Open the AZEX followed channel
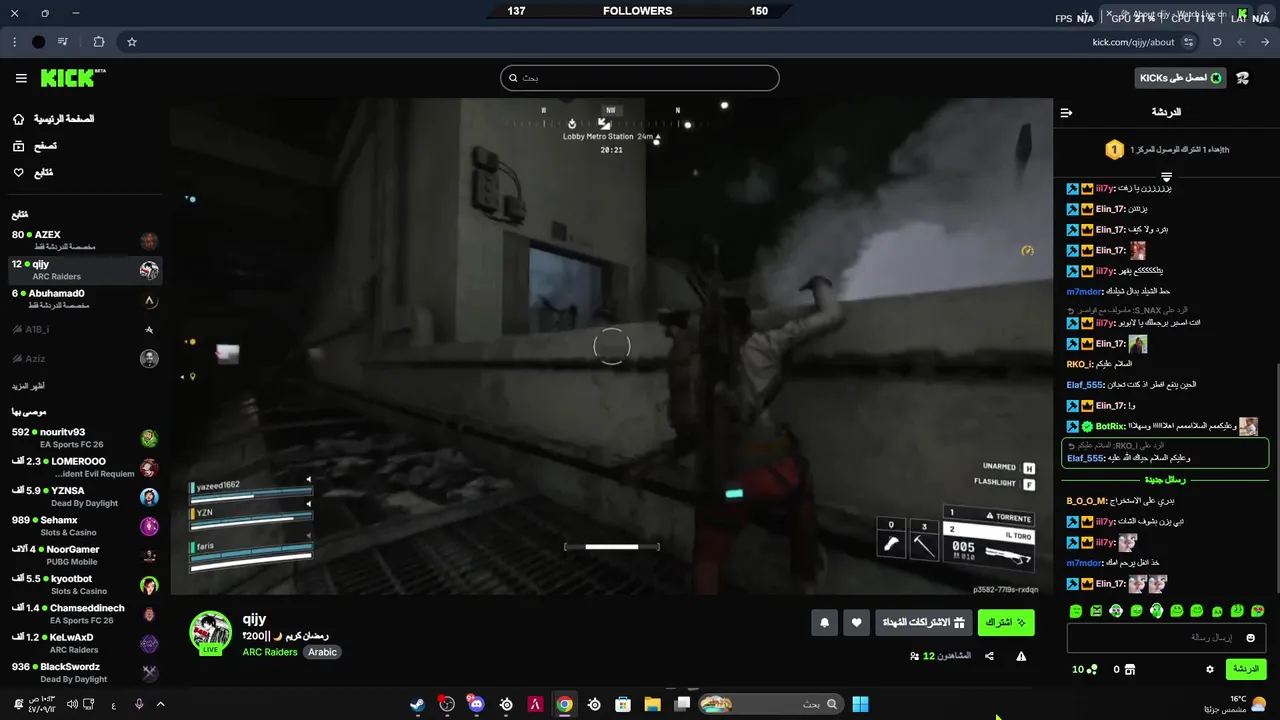 (85, 240)
